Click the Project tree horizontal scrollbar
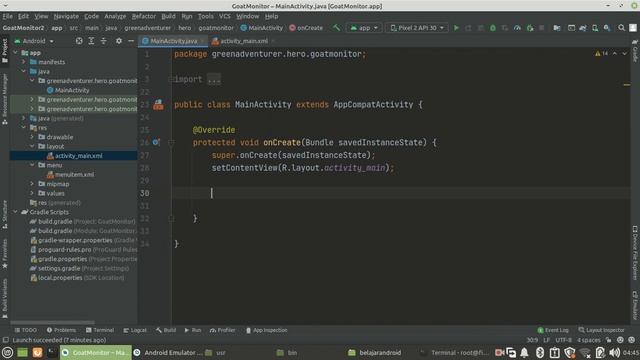640x360 pixels. click(52, 322)
